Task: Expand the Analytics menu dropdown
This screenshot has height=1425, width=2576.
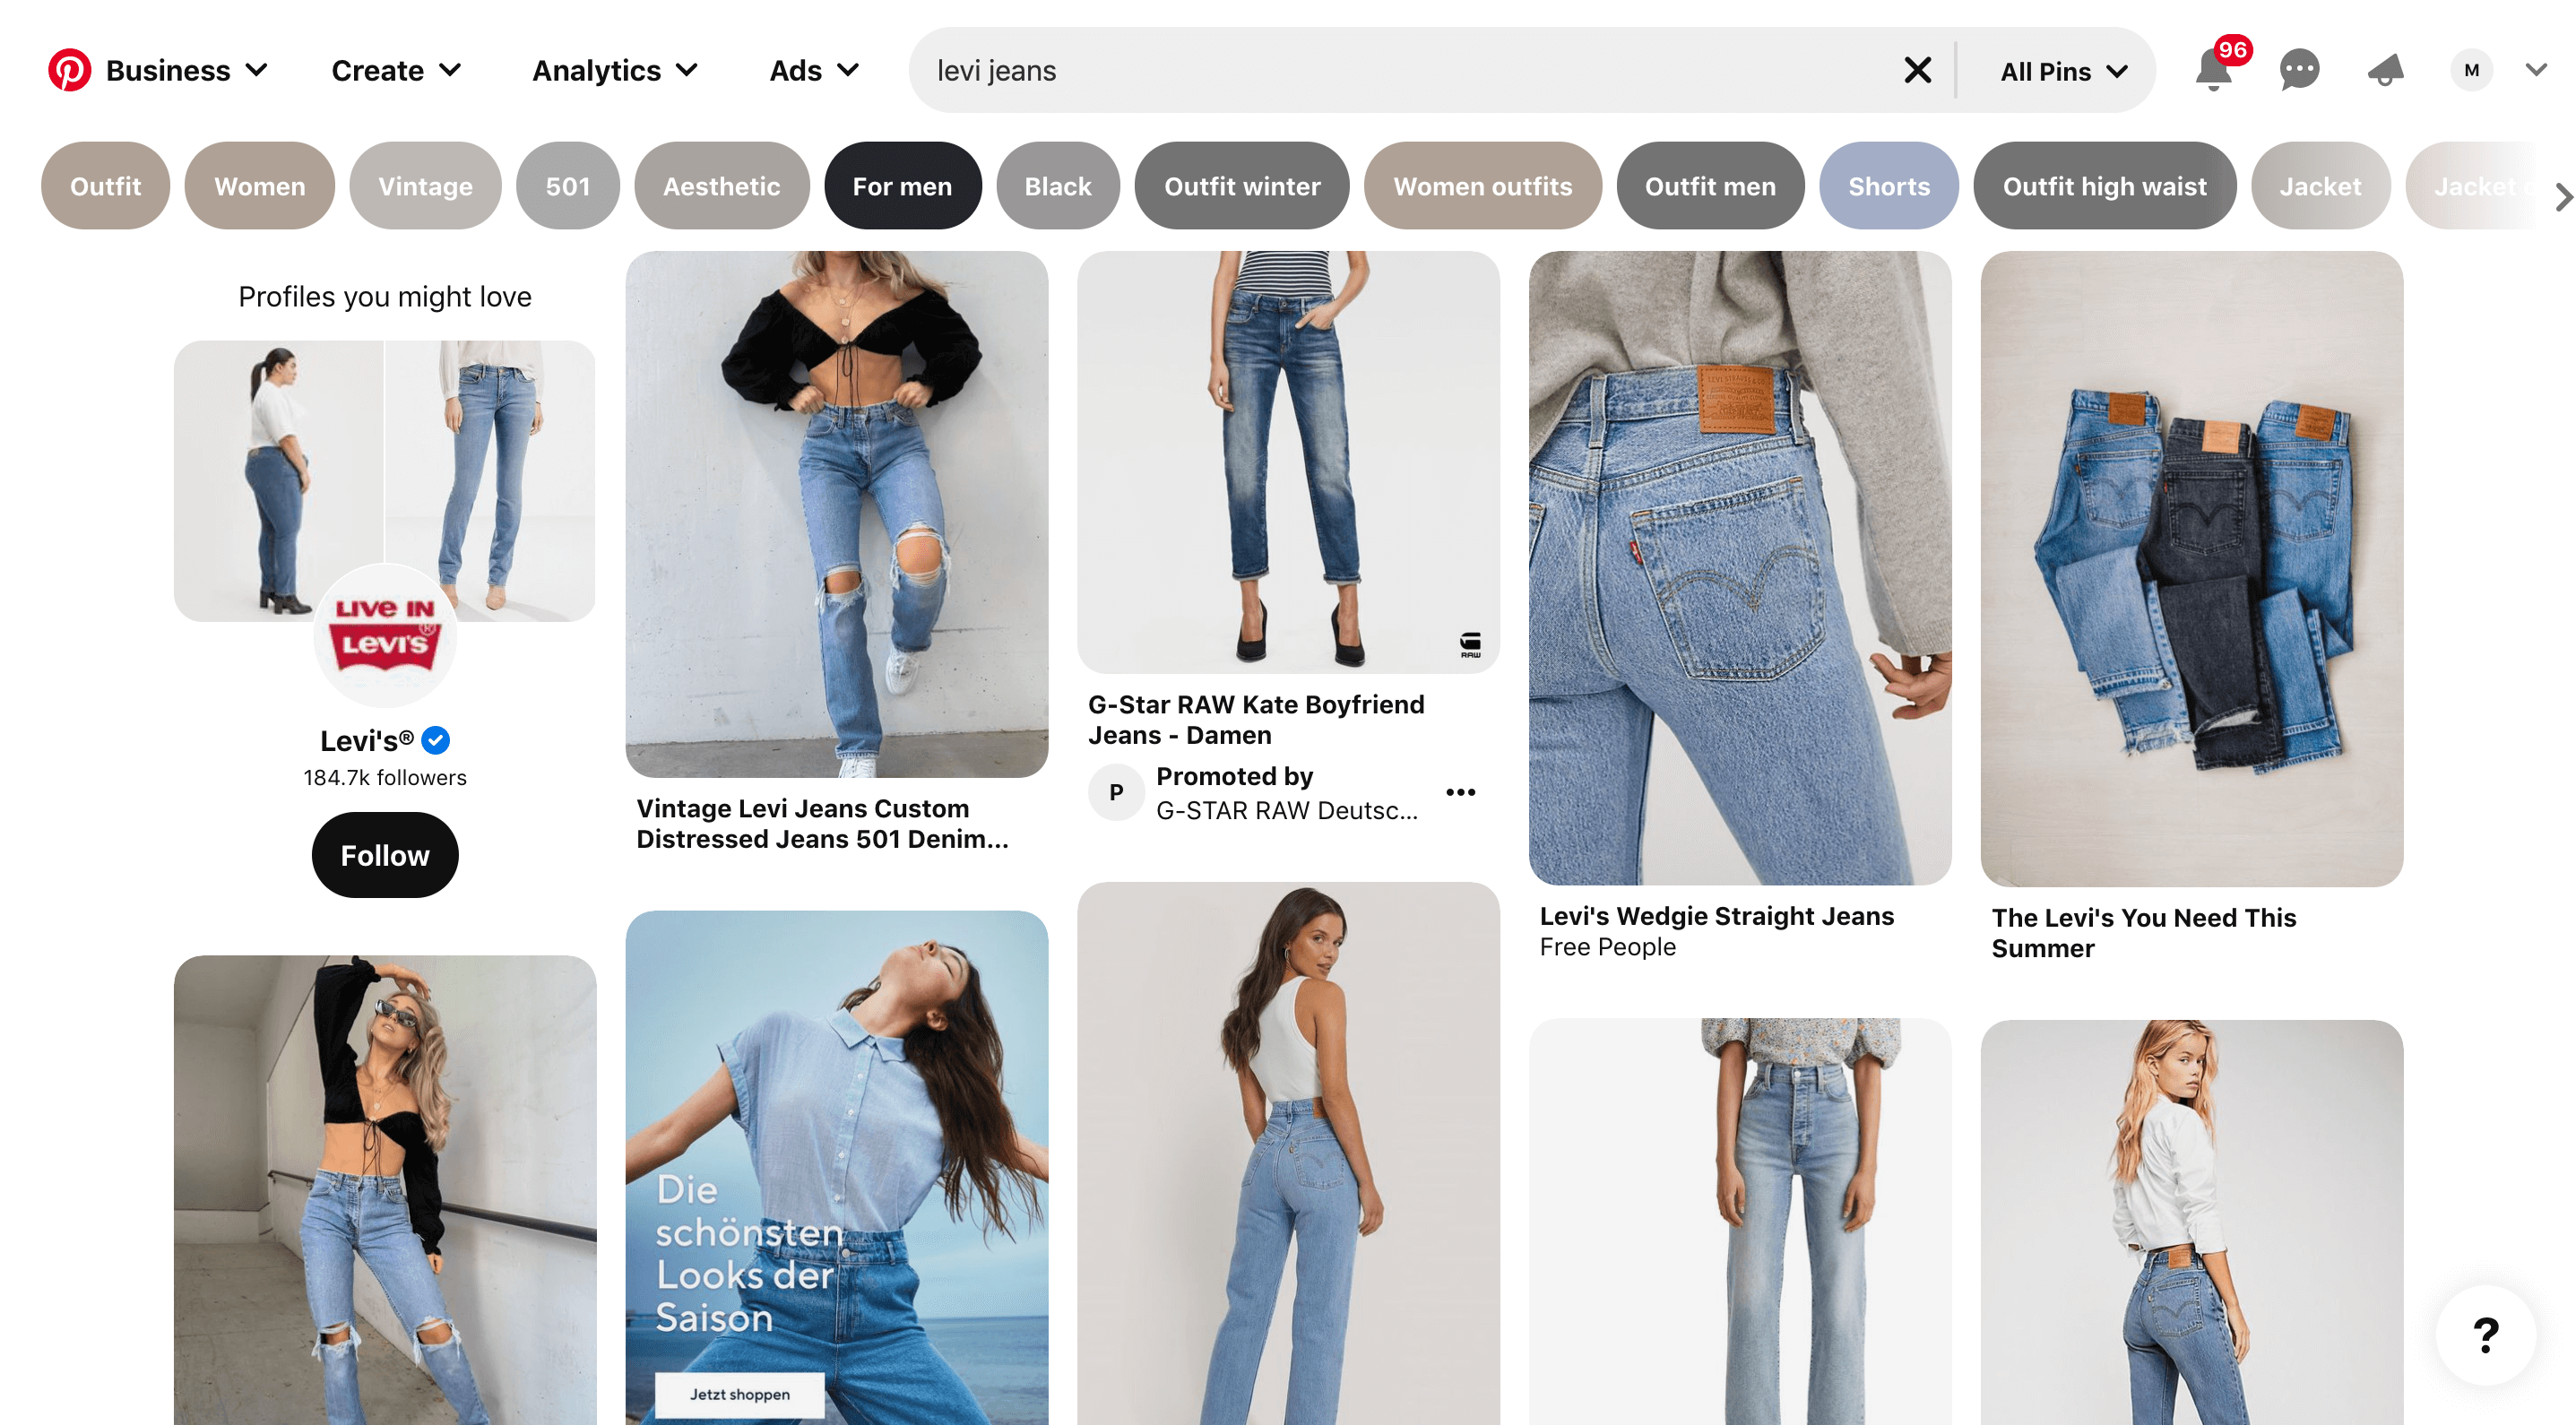Action: [616, 70]
